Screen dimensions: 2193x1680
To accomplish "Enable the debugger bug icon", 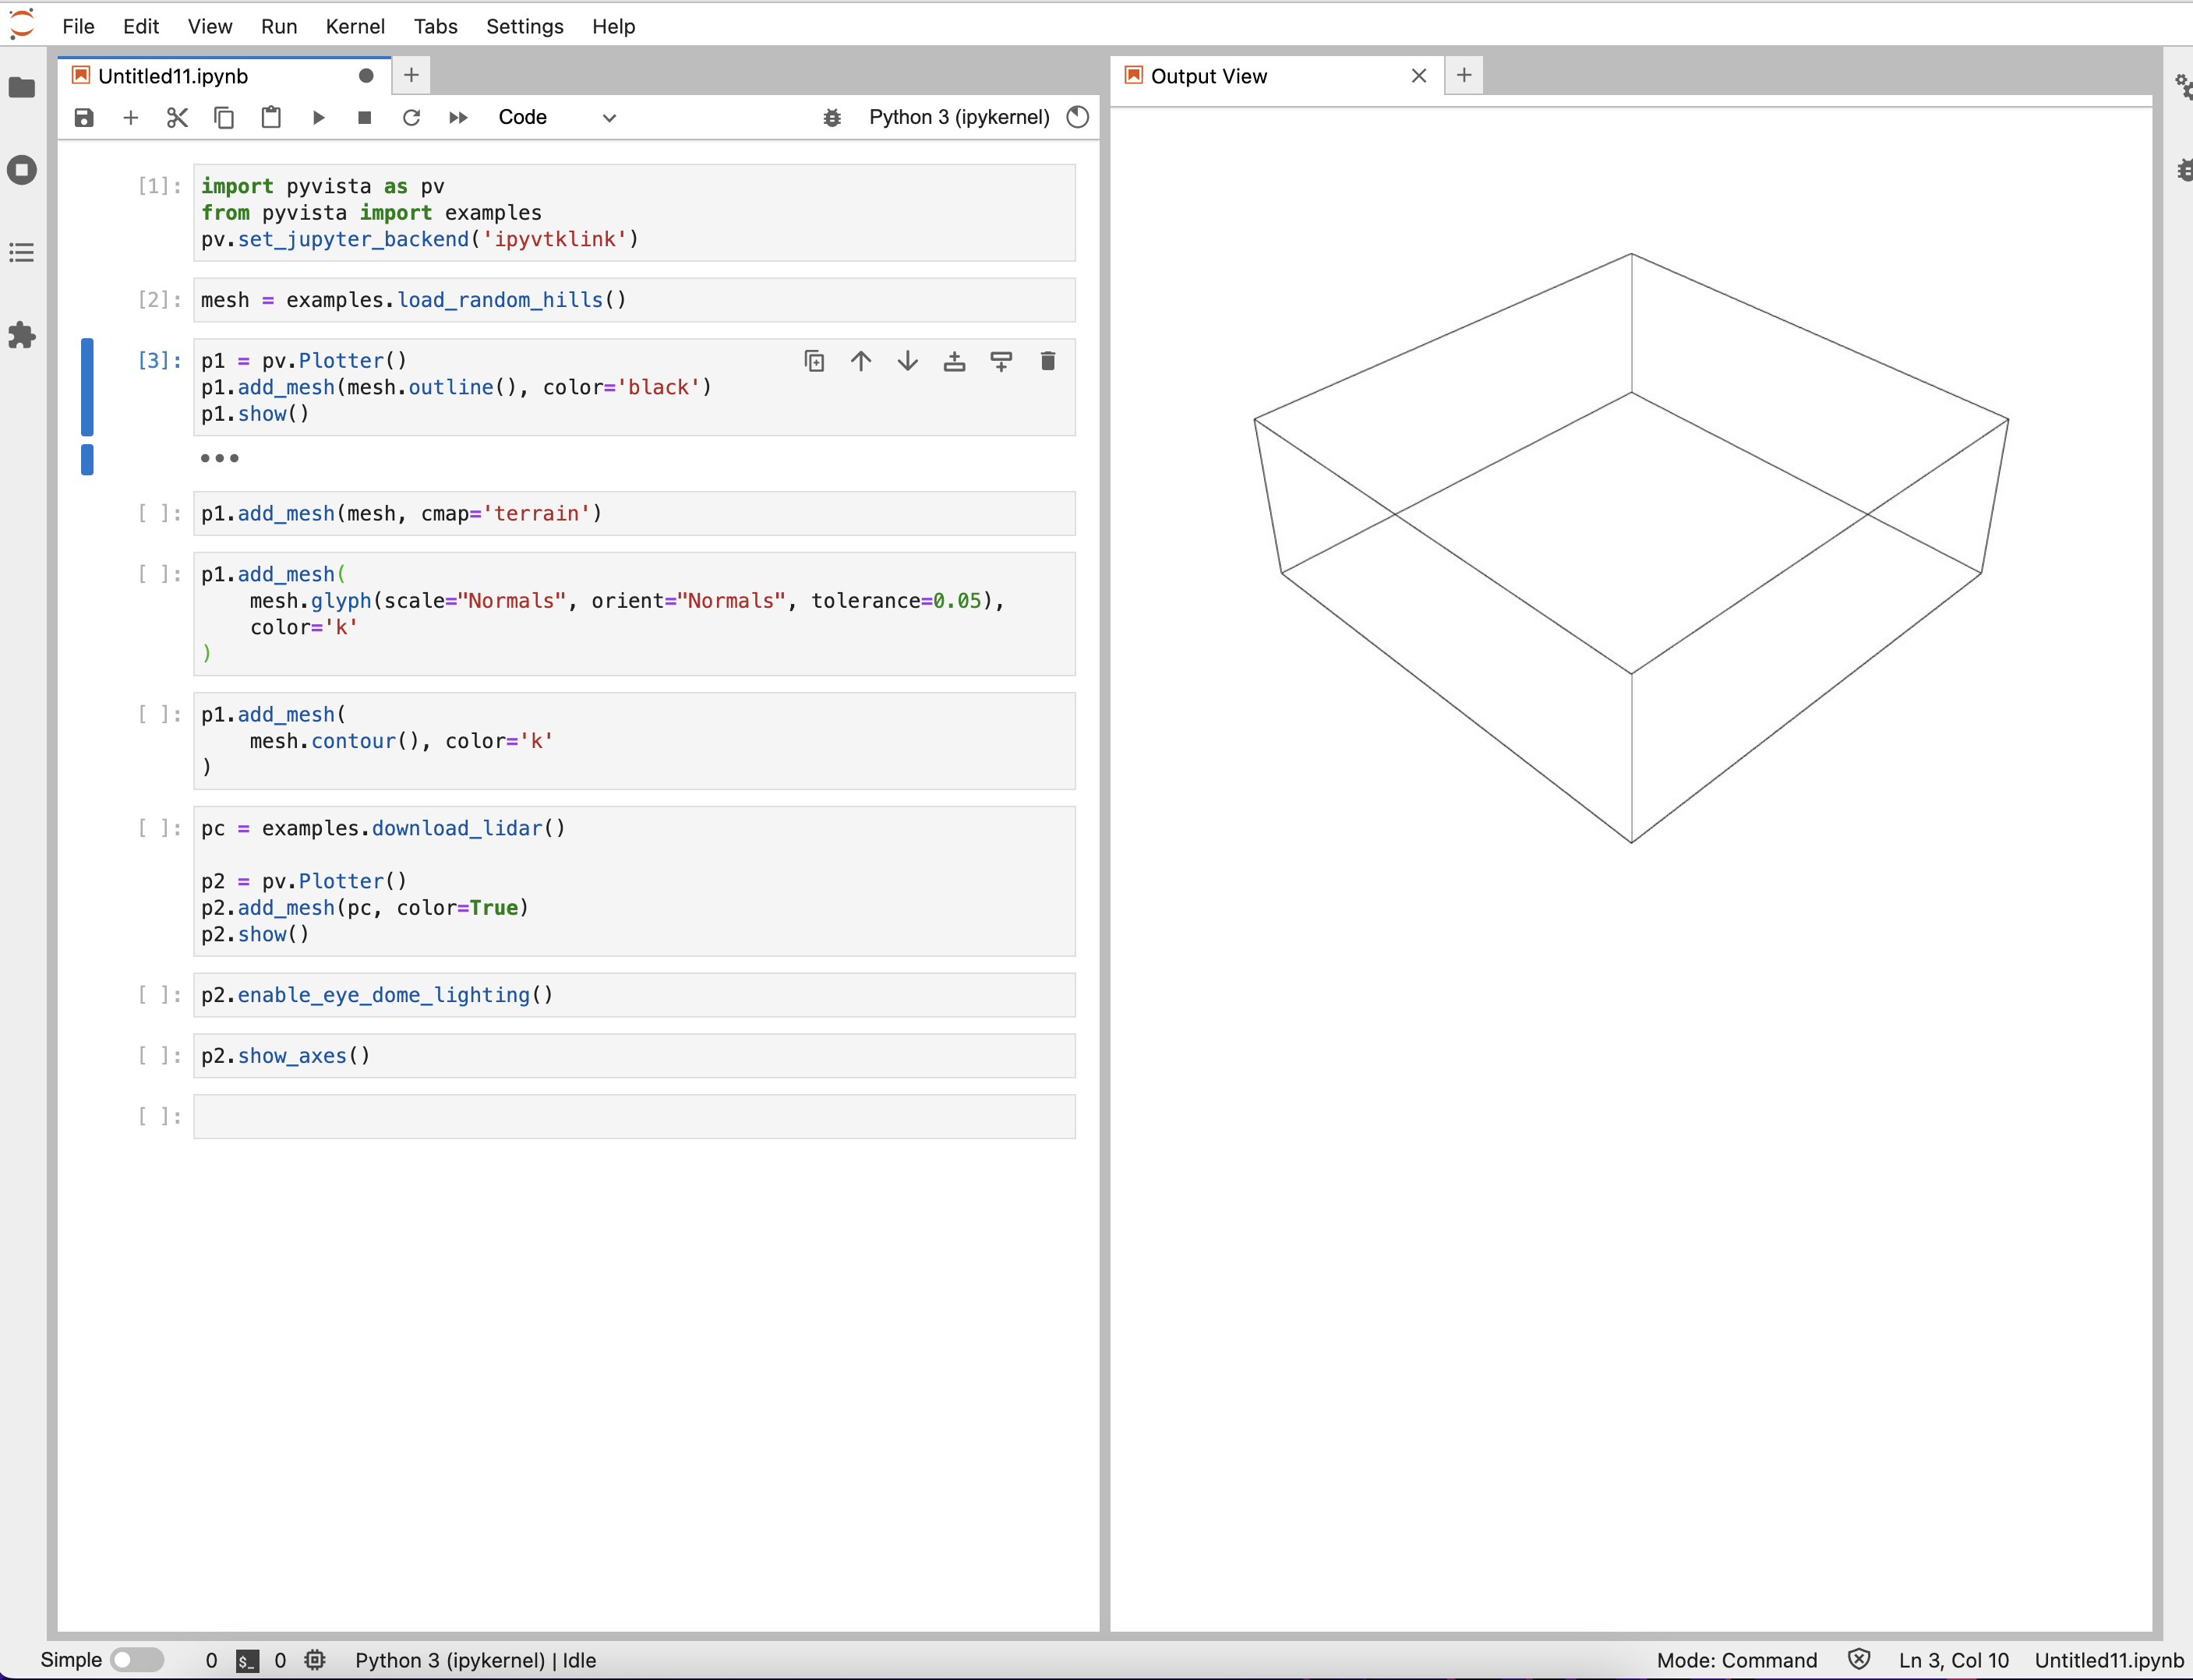I will (832, 117).
